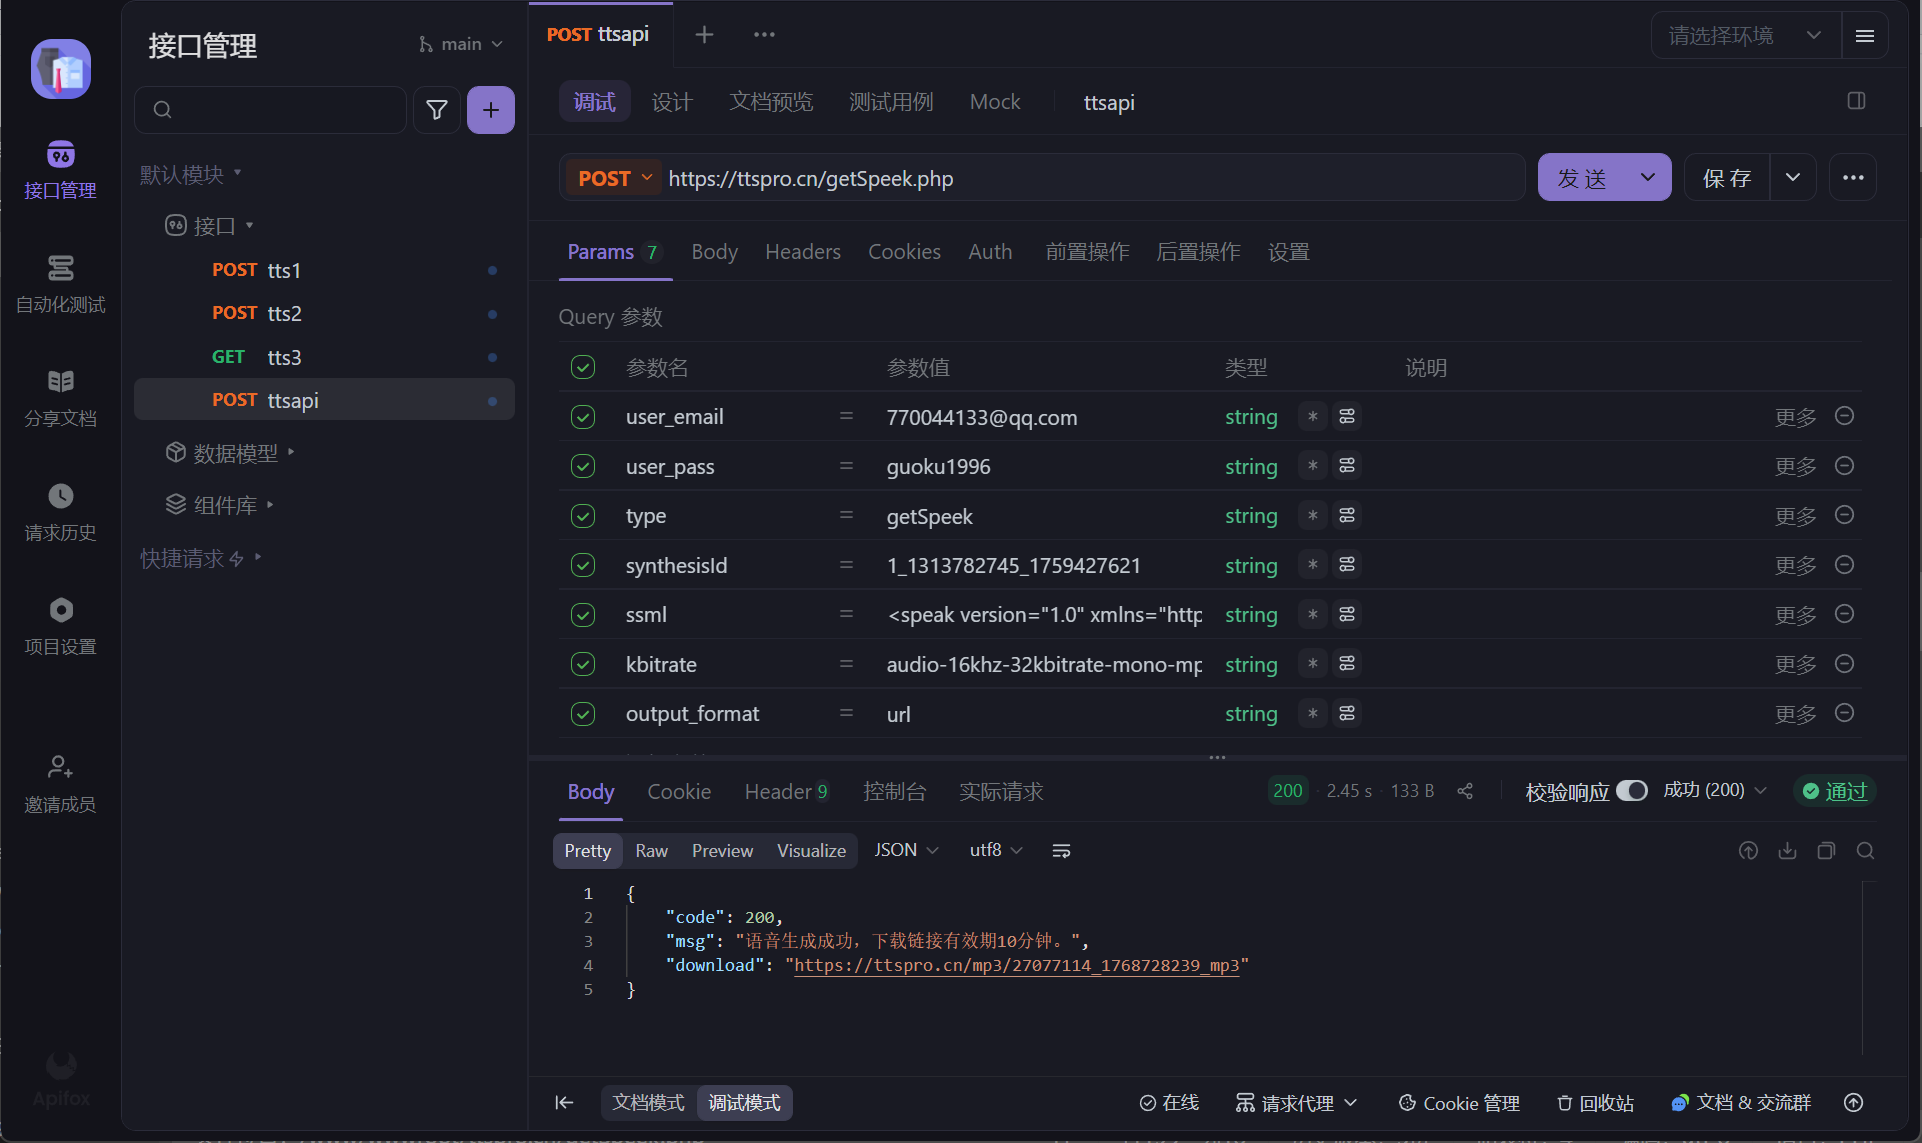1922x1143 pixels.
Task: Toggle the 校验响应 switch
Action: click(x=1632, y=790)
